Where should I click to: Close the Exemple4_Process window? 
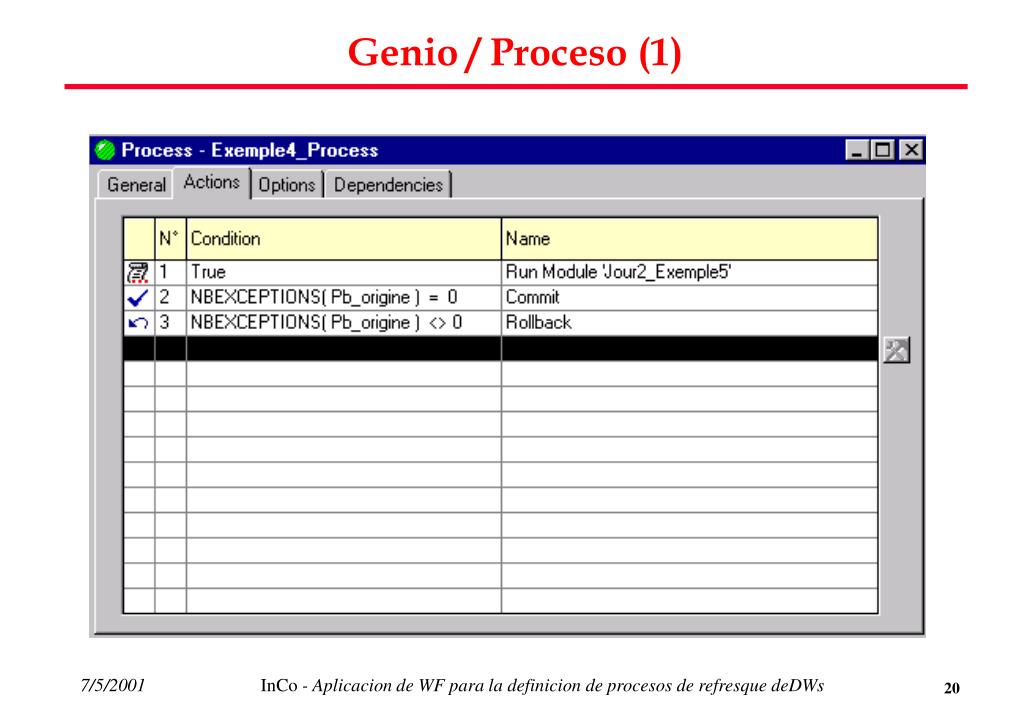(911, 150)
